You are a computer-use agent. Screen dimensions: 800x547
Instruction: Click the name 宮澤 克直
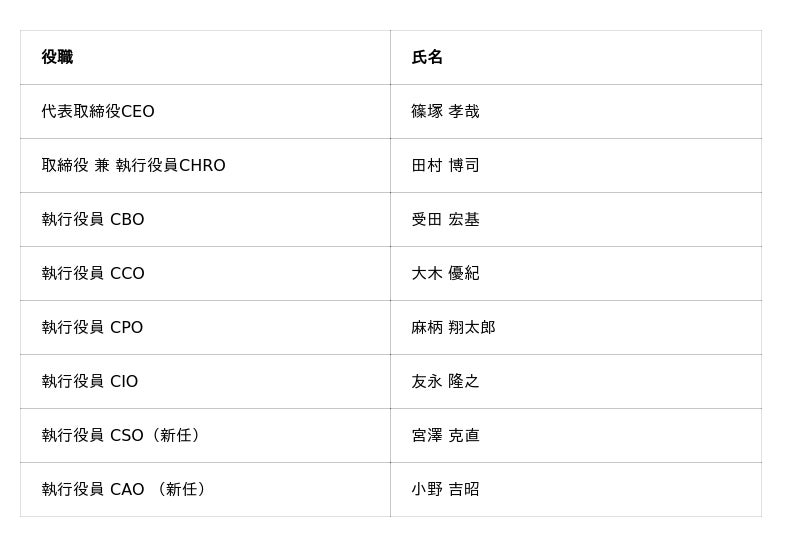click(x=445, y=436)
